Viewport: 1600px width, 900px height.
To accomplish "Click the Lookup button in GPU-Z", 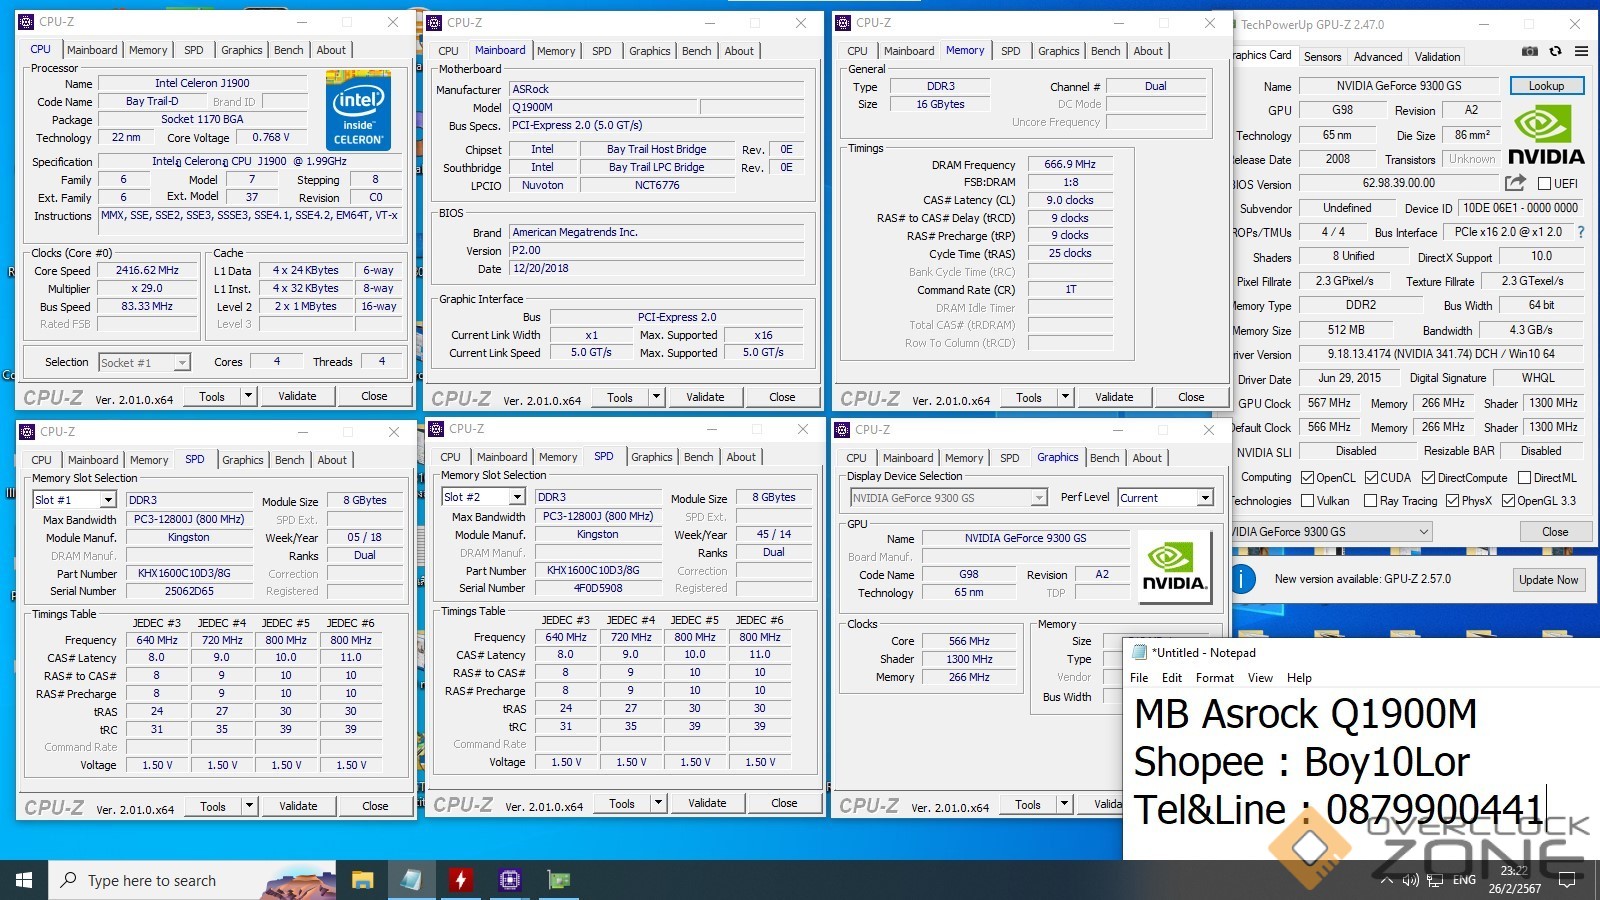I will 1546,86.
